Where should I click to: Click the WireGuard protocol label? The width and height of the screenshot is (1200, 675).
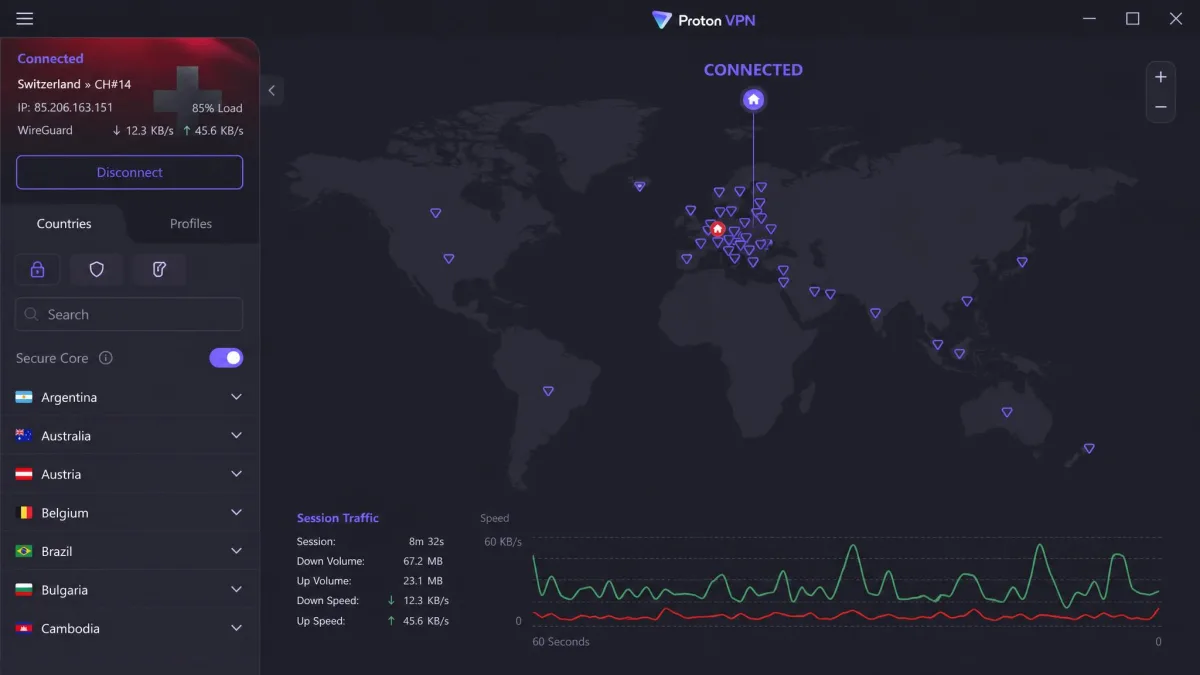(x=45, y=130)
